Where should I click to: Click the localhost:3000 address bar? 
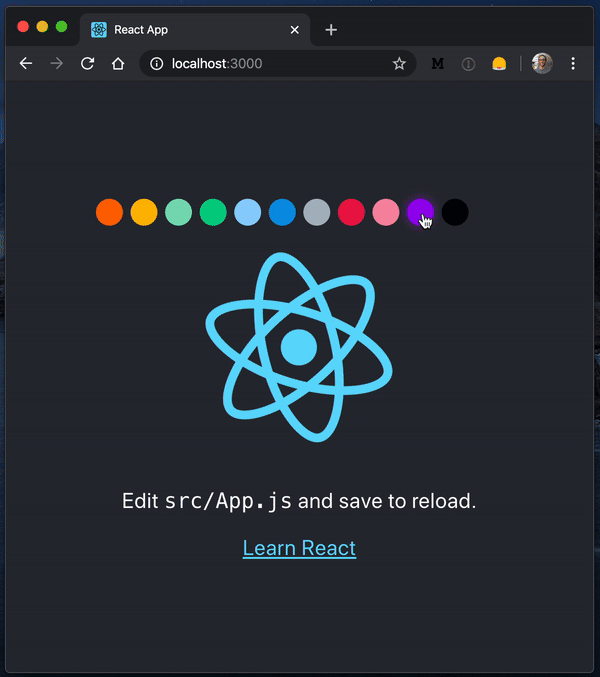(x=278, y=64)
